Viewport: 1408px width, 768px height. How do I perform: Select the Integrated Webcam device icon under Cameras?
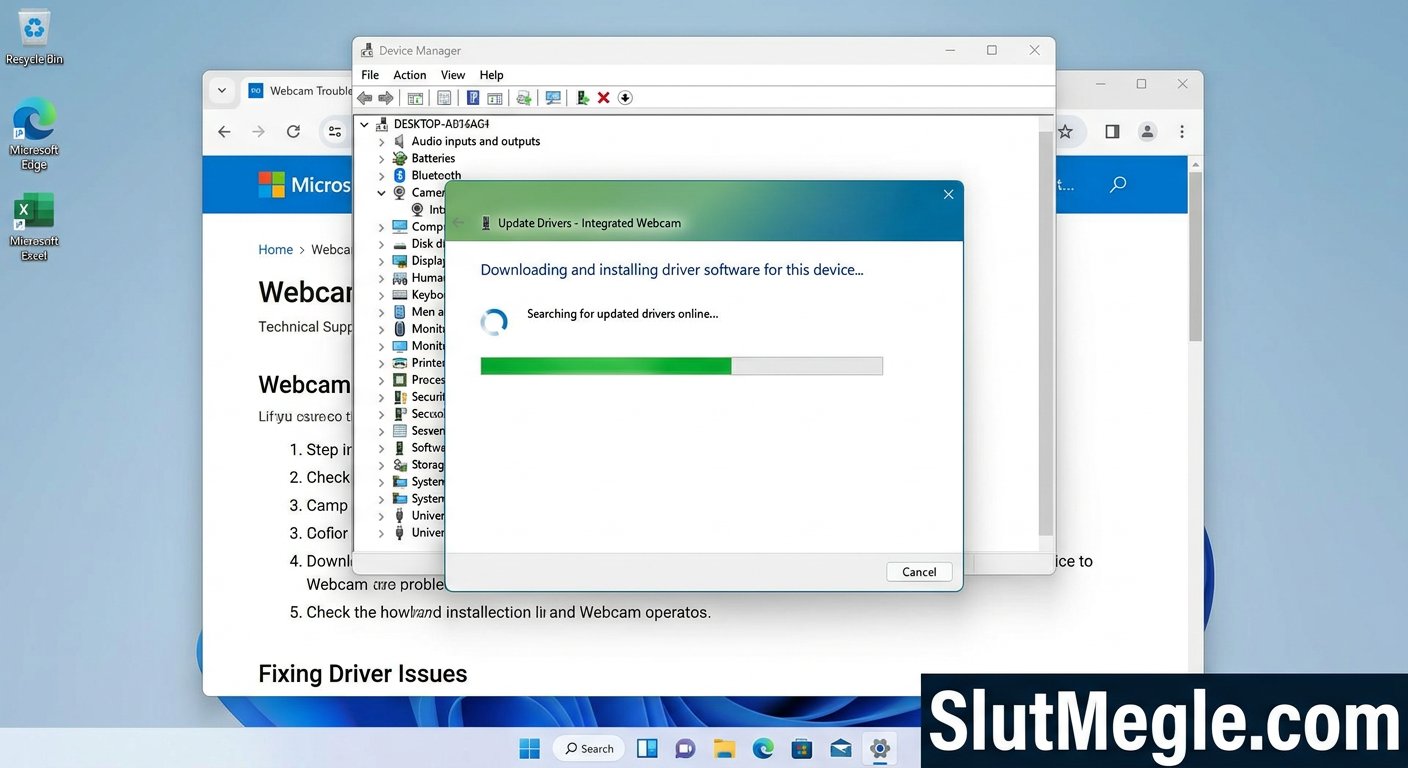(x=418, y=210)
